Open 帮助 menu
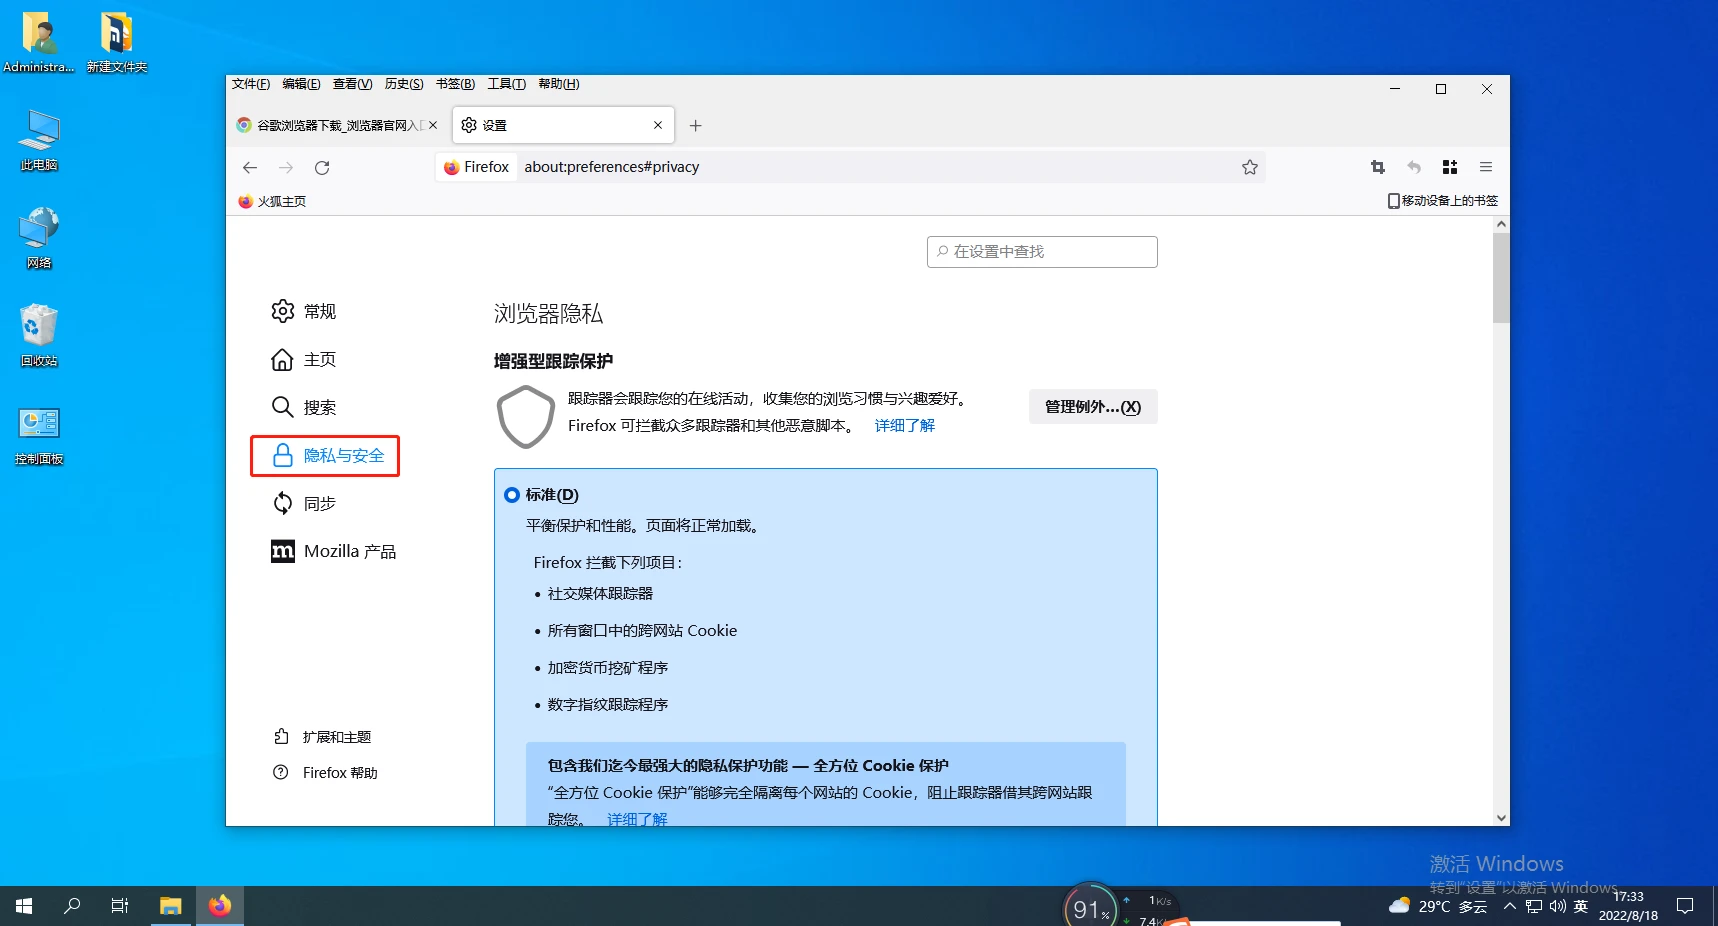 [558, 84]
